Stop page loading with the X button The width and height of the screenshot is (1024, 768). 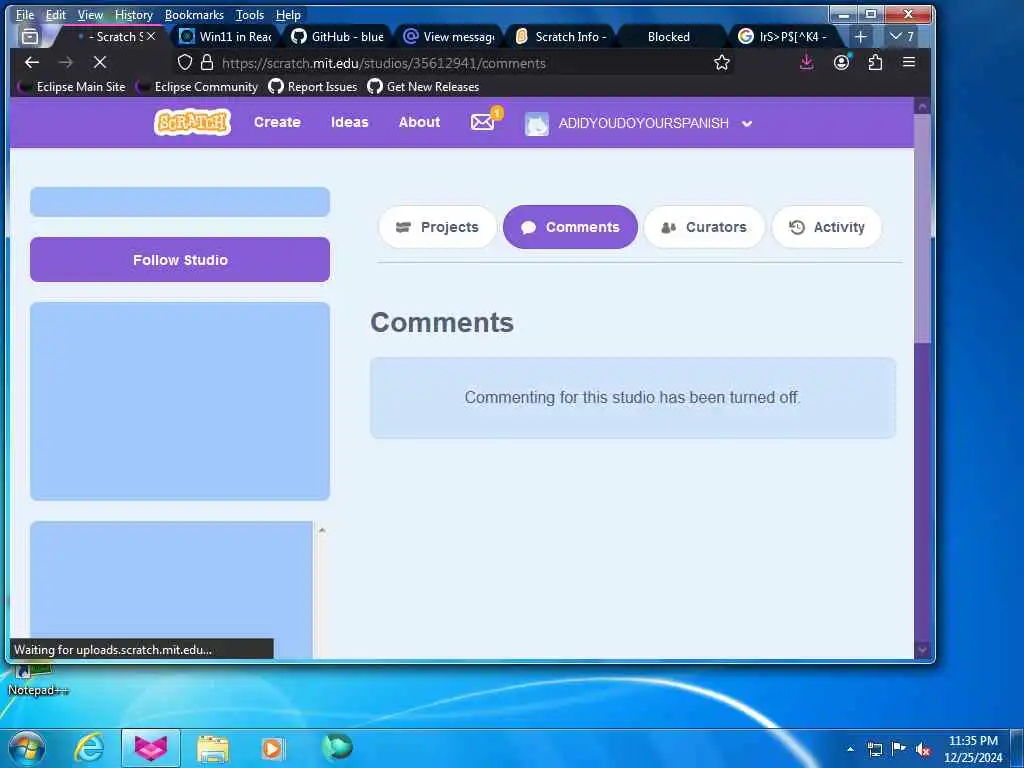tap(100, 62)
